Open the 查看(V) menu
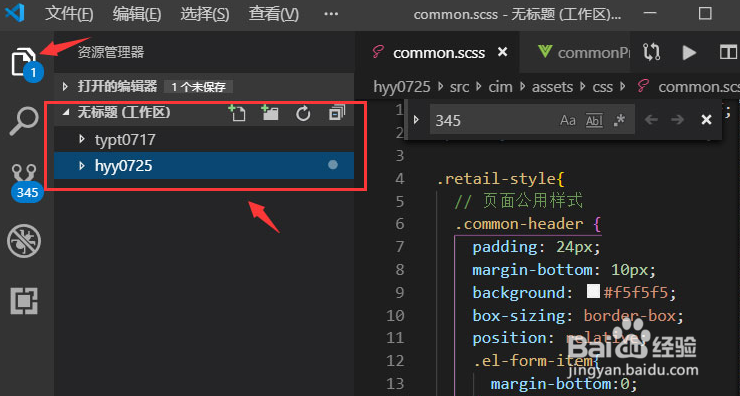The width and height of the screenshot is (740, 396). [273, 14]
